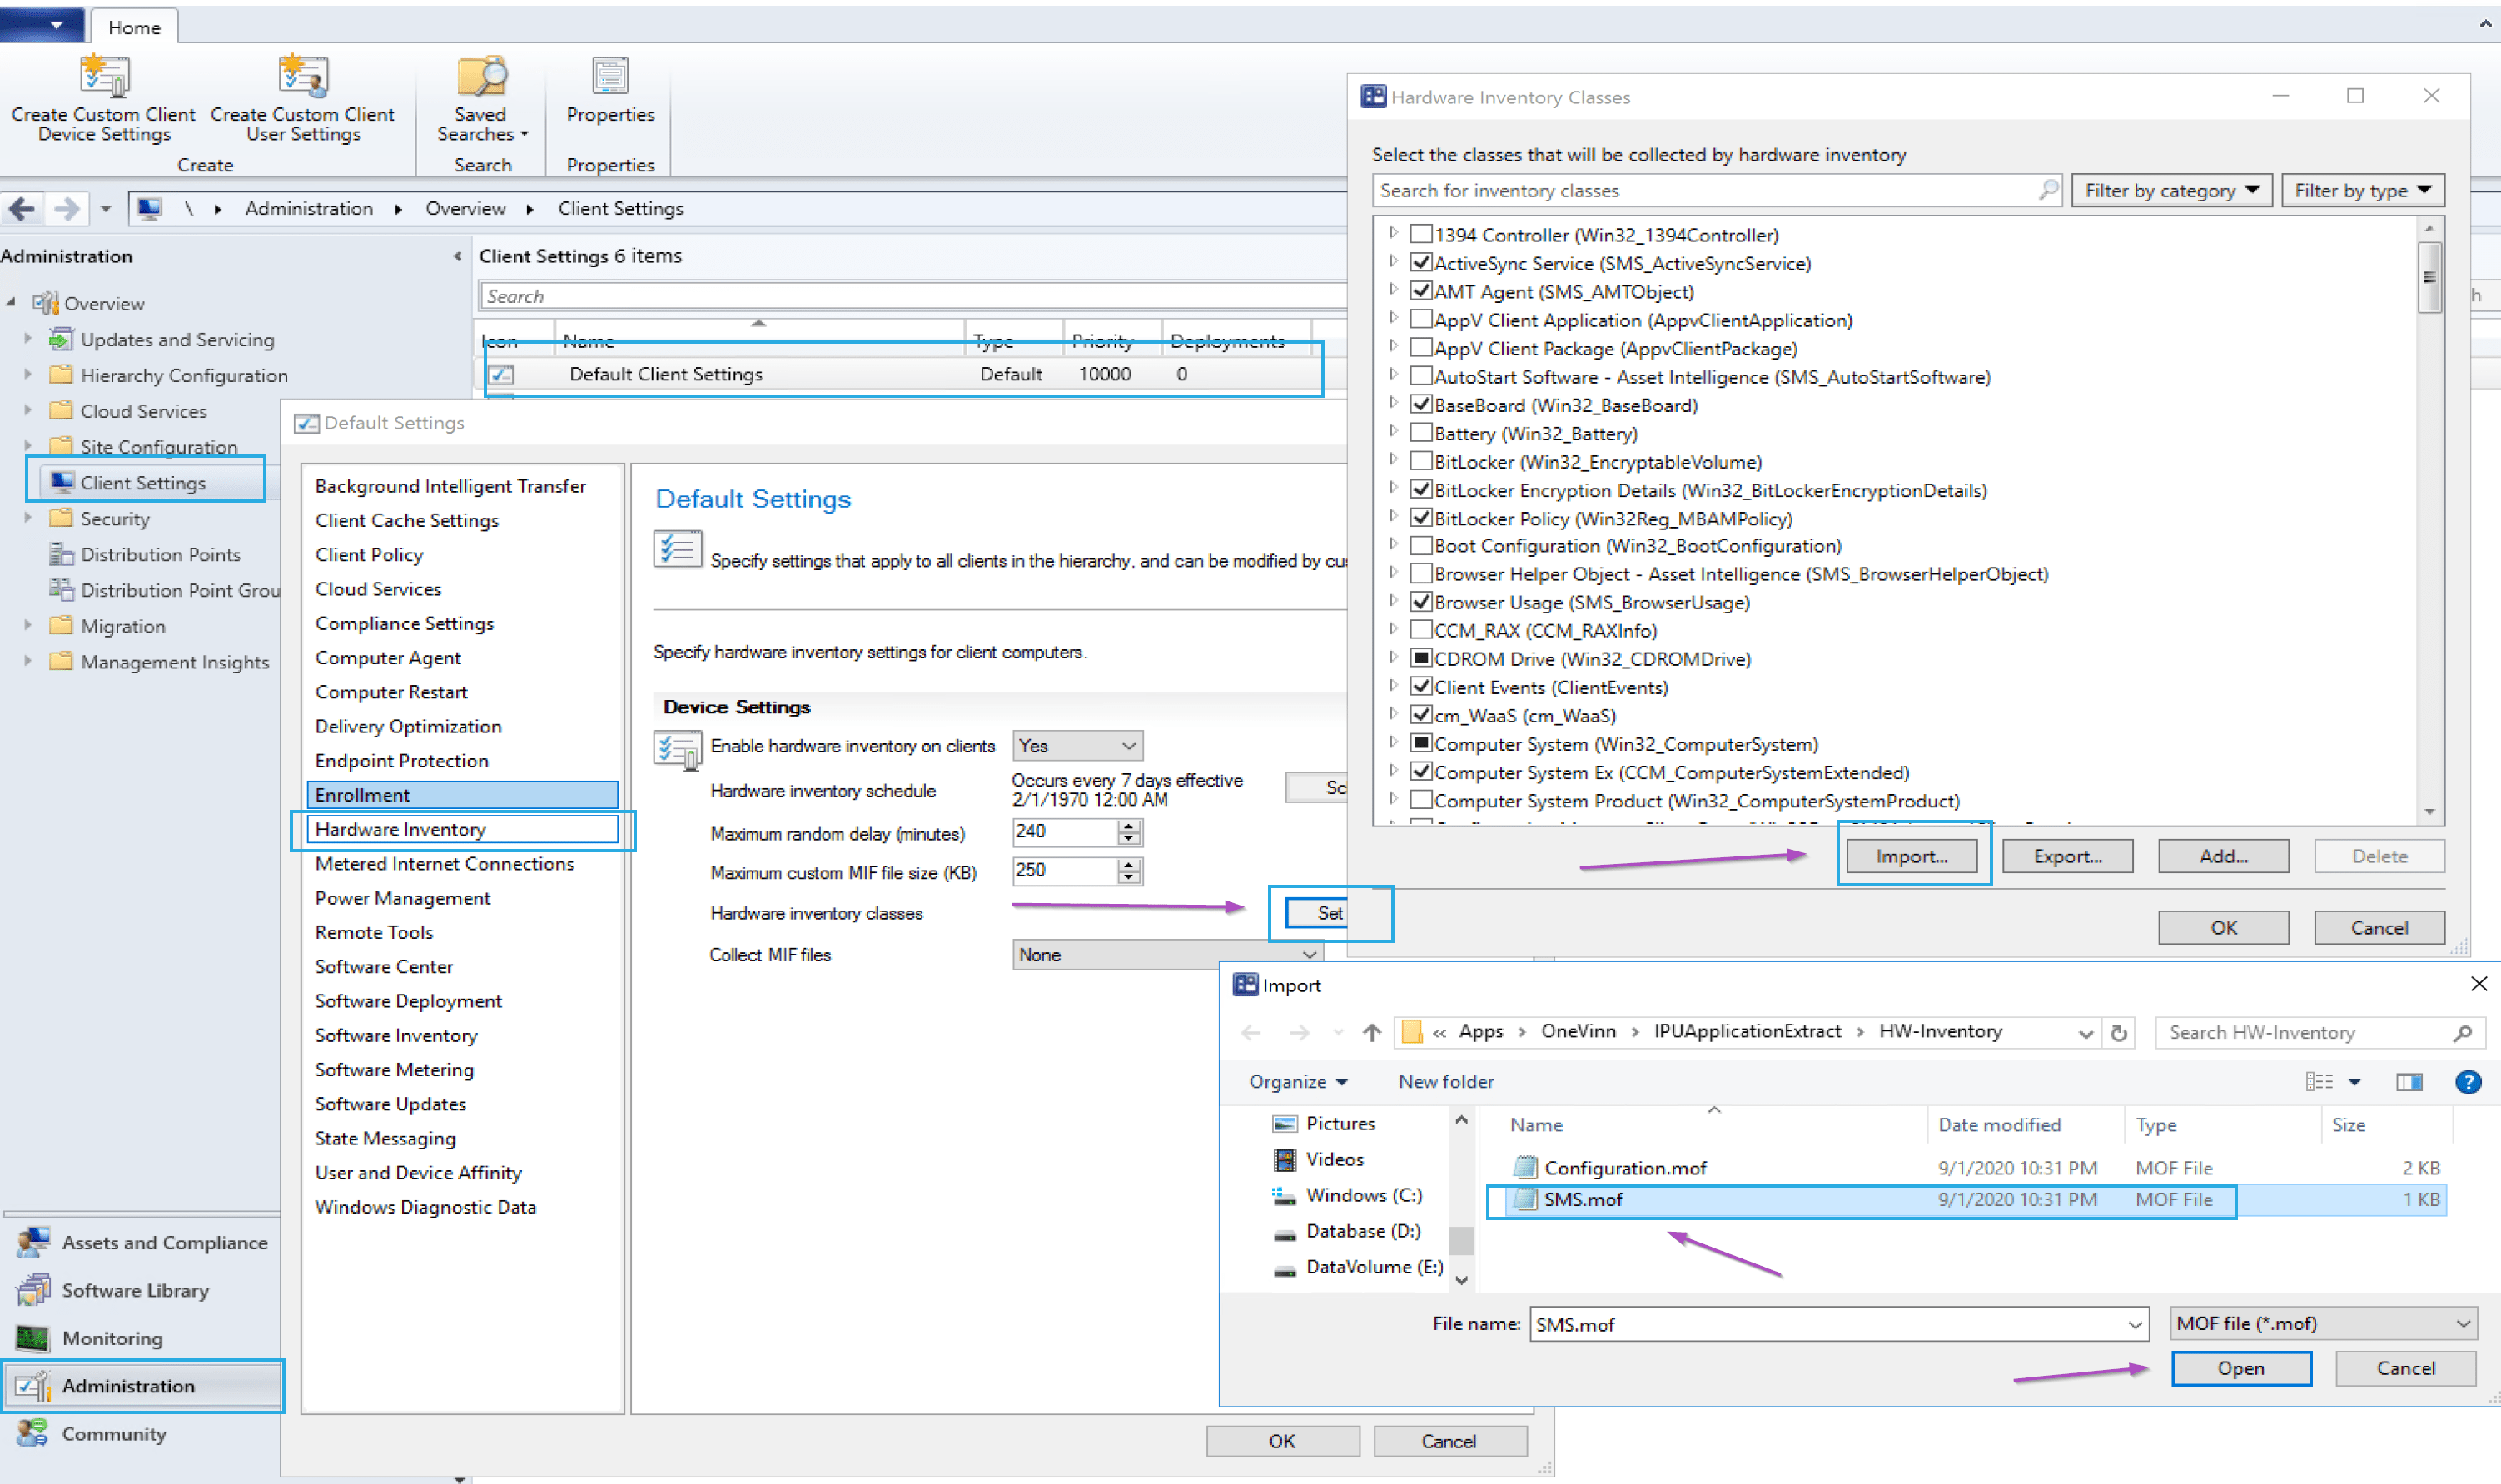Uncheck the BaseBoard (Win32_BaseBoard) class
This screenshot has width=2501, height=1484.
(x=1420, y=405)
